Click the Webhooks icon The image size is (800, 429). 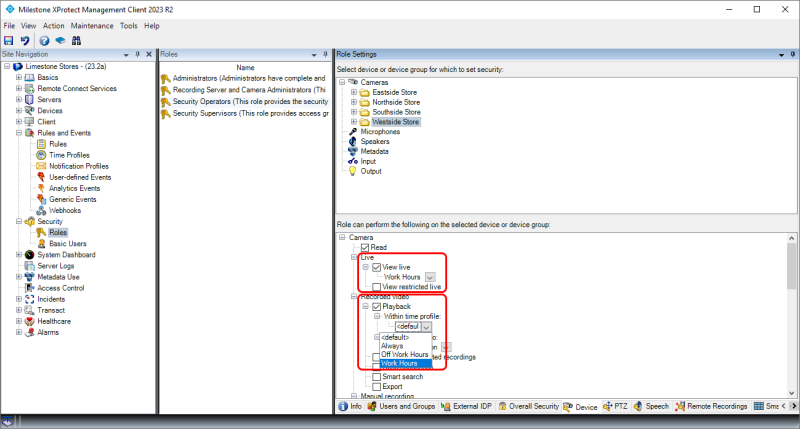(41, 210)
